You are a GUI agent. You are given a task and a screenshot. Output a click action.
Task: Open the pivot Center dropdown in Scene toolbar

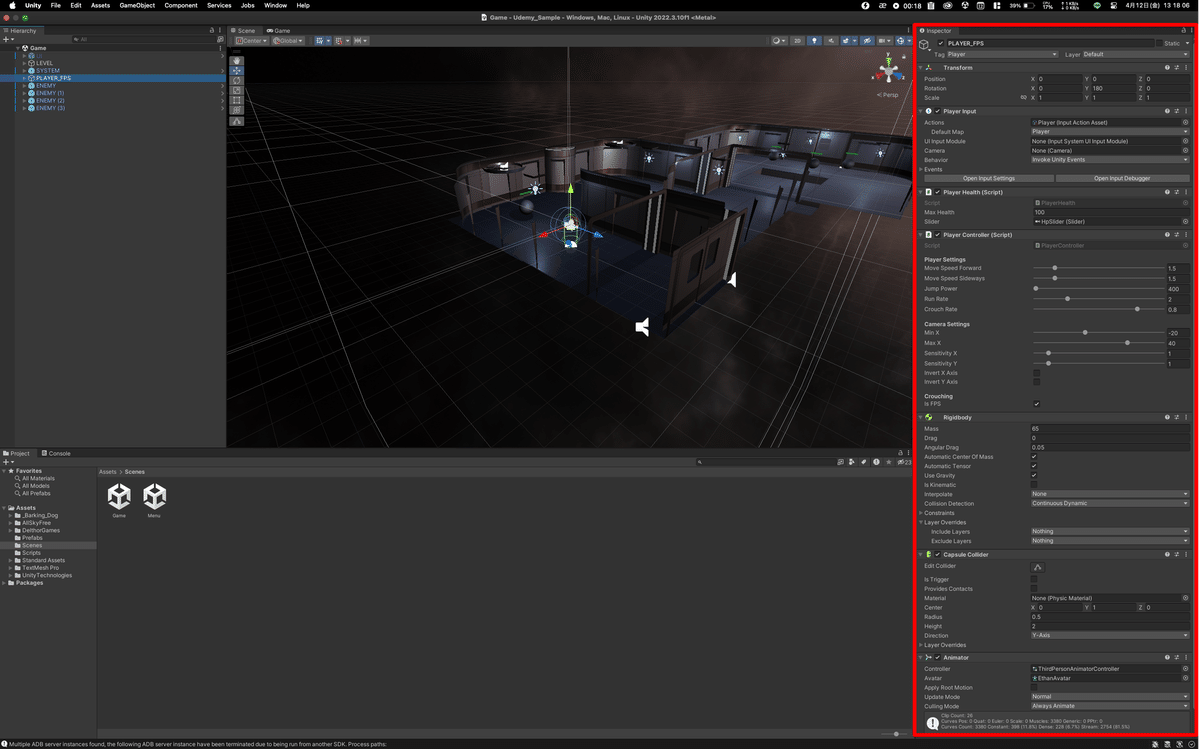[251, 41]
